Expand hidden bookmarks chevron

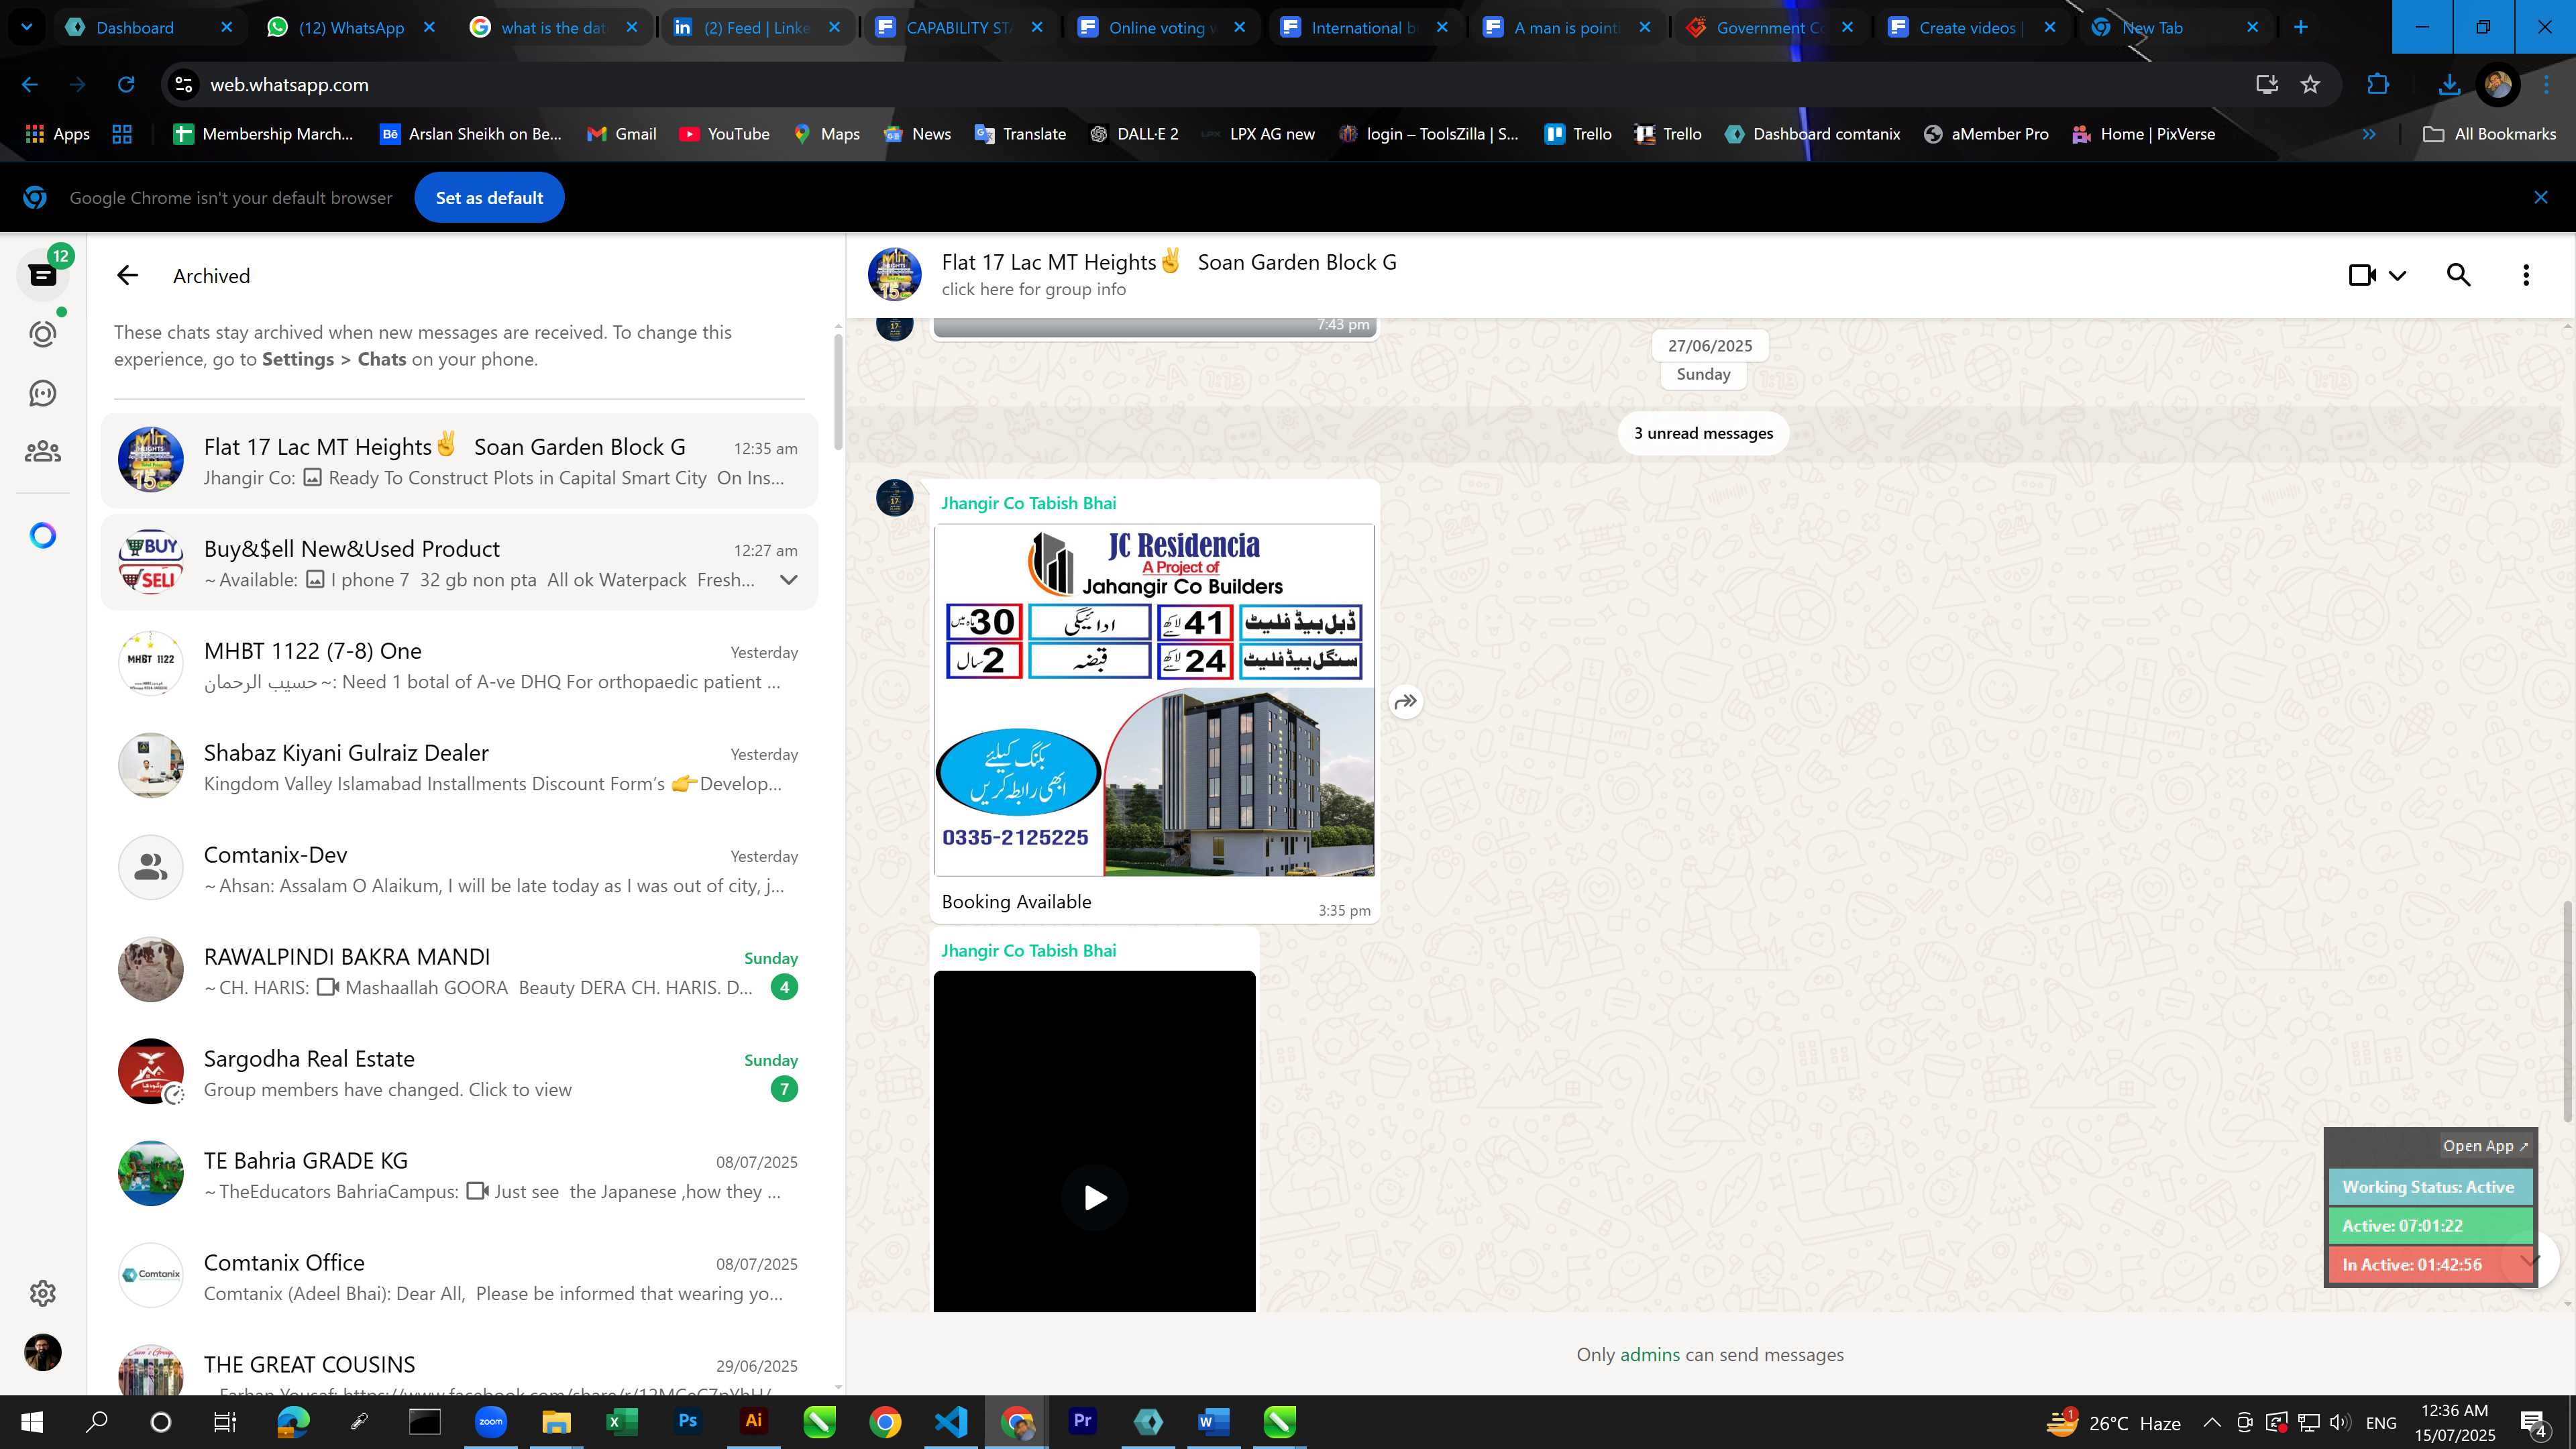coord(2369,134)
